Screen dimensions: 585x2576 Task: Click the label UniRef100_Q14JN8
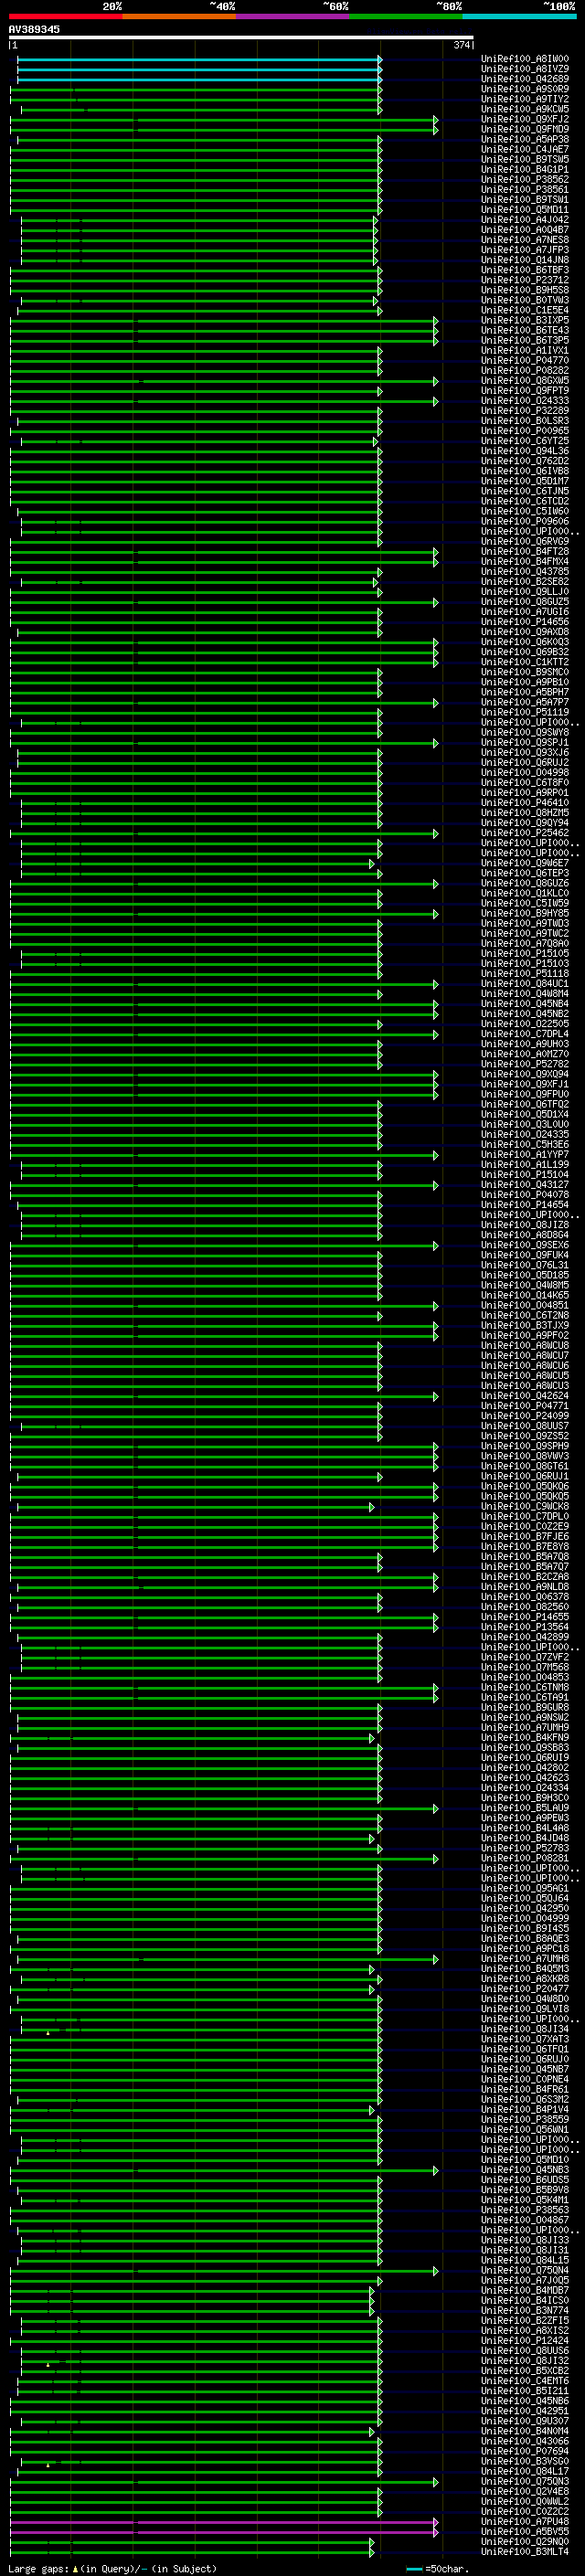[525, 260]
